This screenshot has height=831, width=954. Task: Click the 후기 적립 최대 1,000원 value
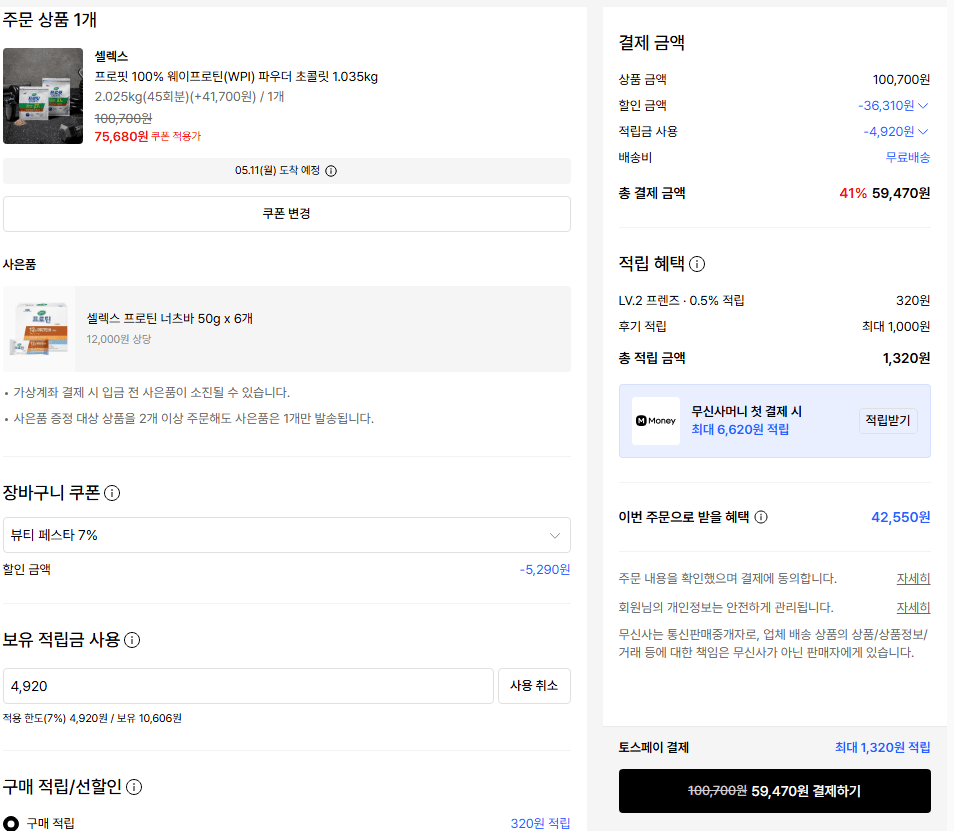tap(896, 327)
